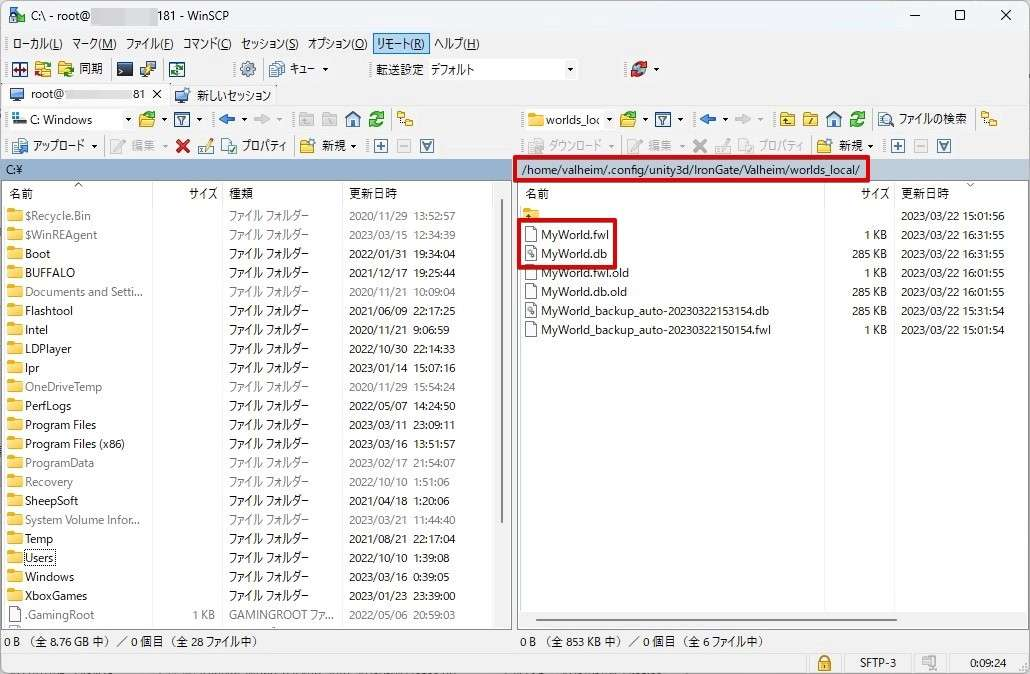1030x674 pixels.
Task: Click the 同期 synchronize button
Action: tap(80, 68)
